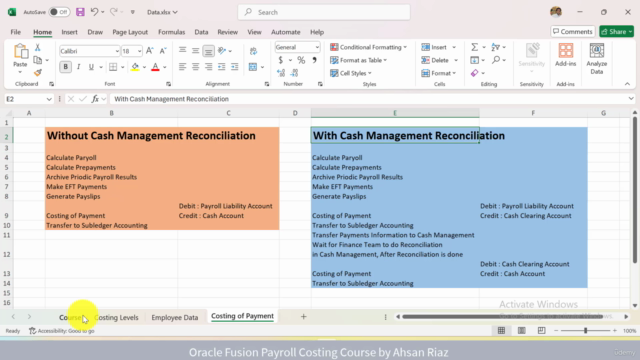Click the Cut scissors icon
Viewport: 640px width, 360px height.
[x=38, y=48]
